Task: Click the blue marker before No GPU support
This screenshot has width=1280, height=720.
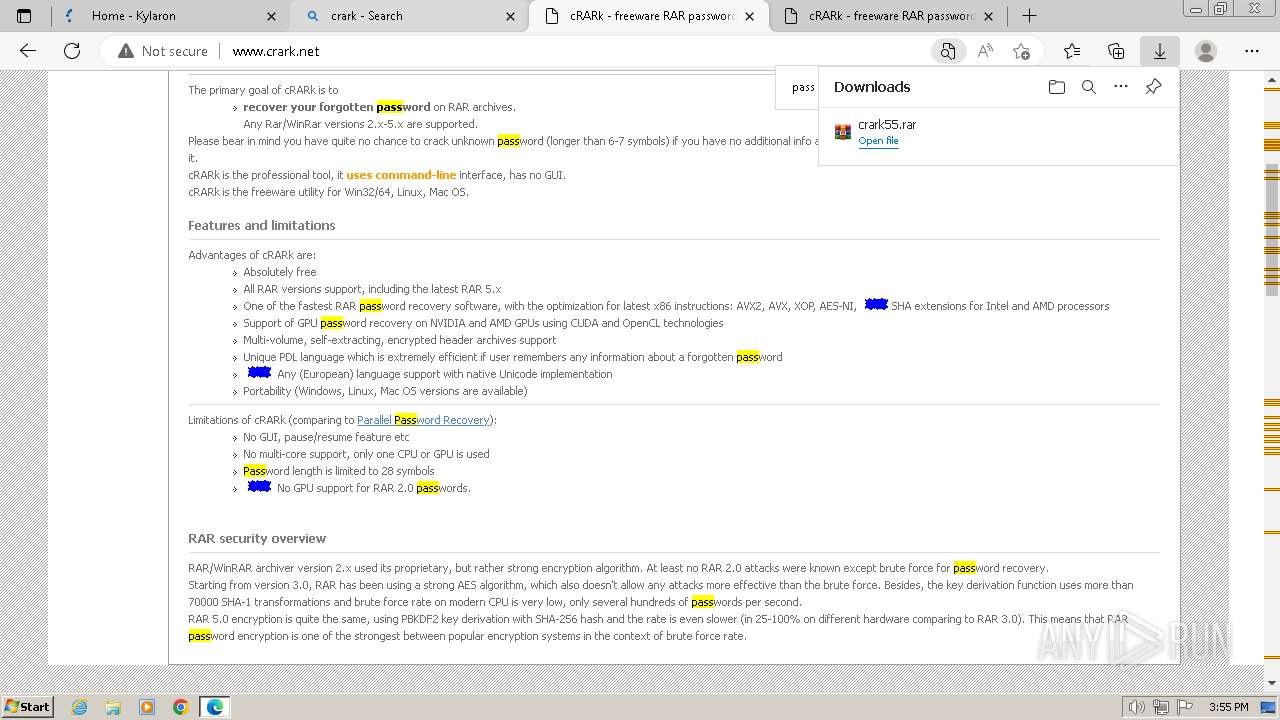Action: pos(259,486)
